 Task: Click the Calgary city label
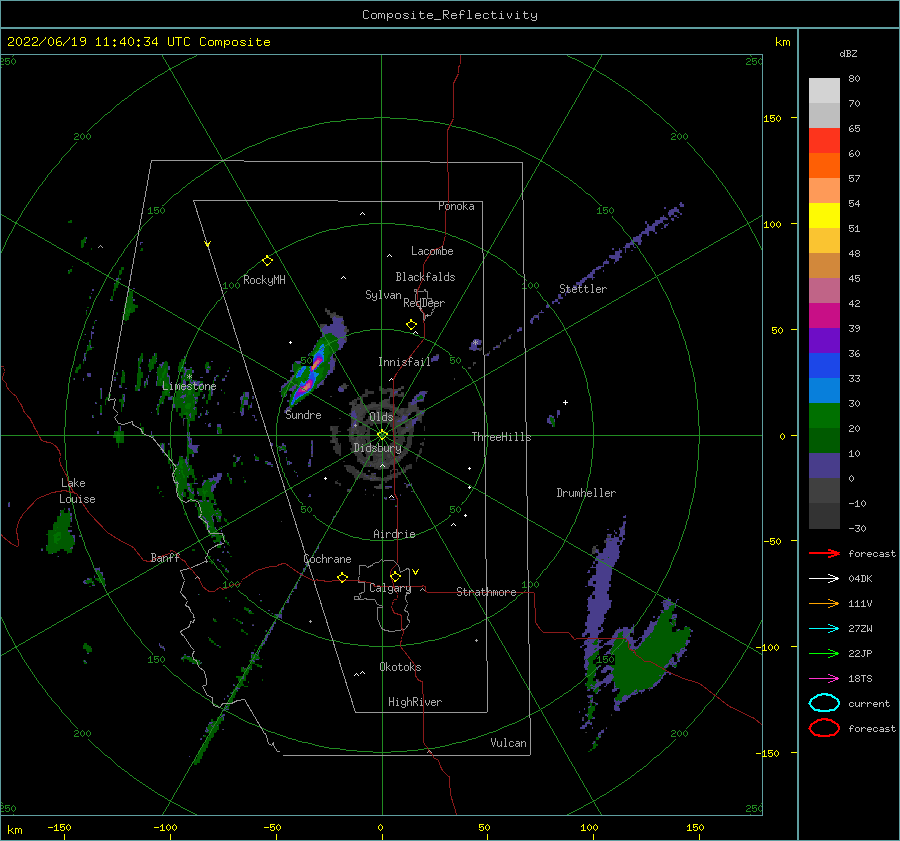click(x=390, y=588)
